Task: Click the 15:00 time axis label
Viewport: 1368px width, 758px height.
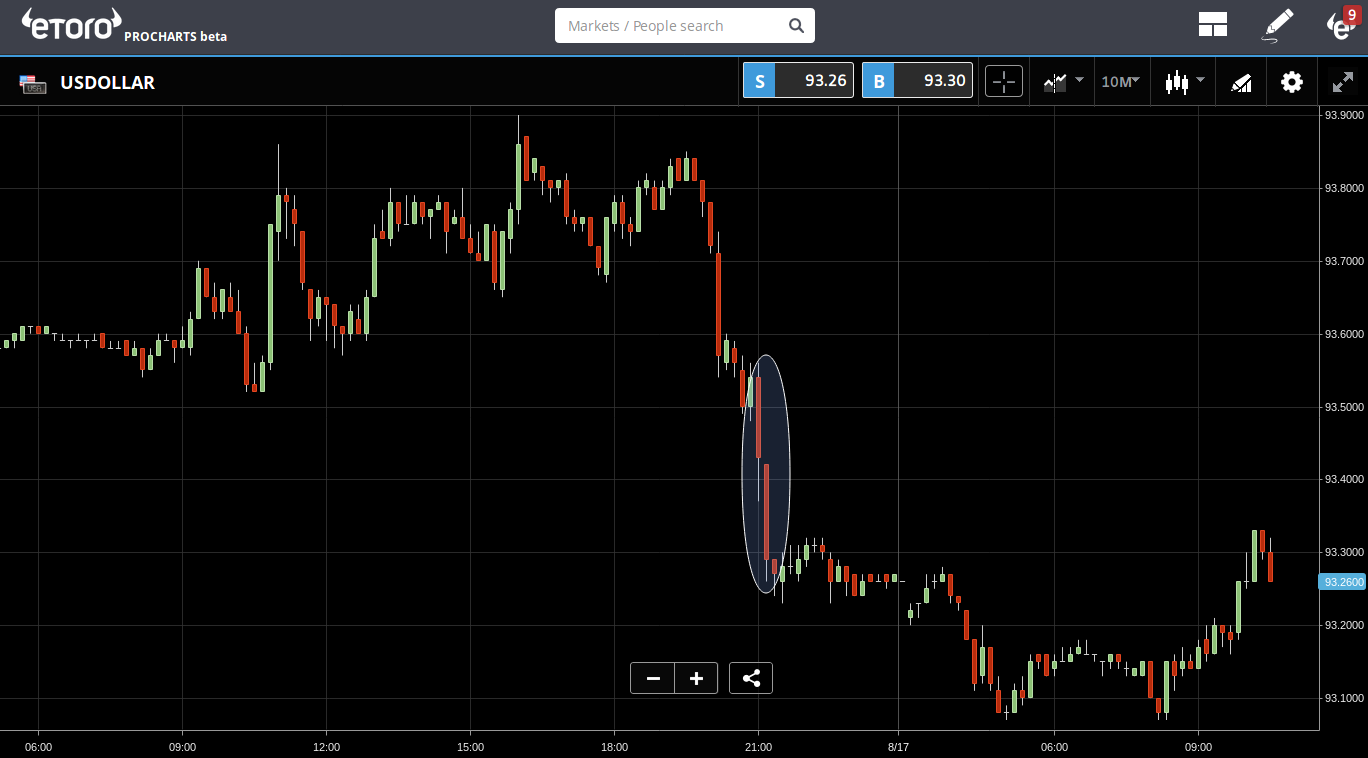Action: tap(470, 746)
